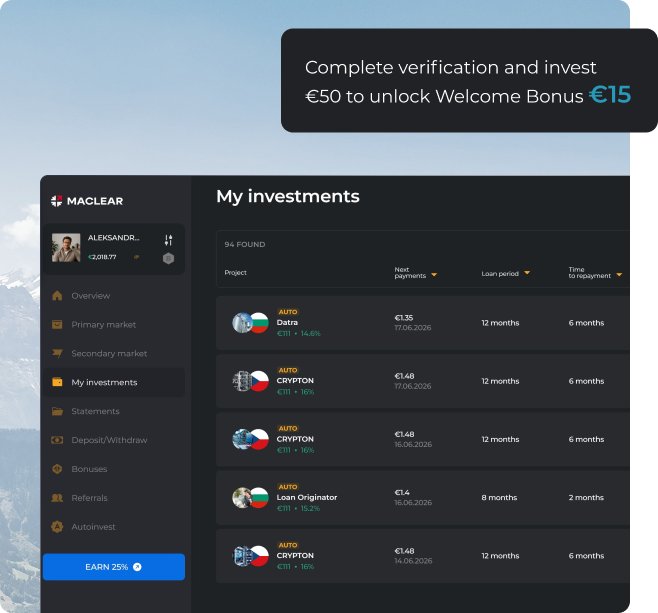Open My investments in the sidebar

[x=114, y=382]
